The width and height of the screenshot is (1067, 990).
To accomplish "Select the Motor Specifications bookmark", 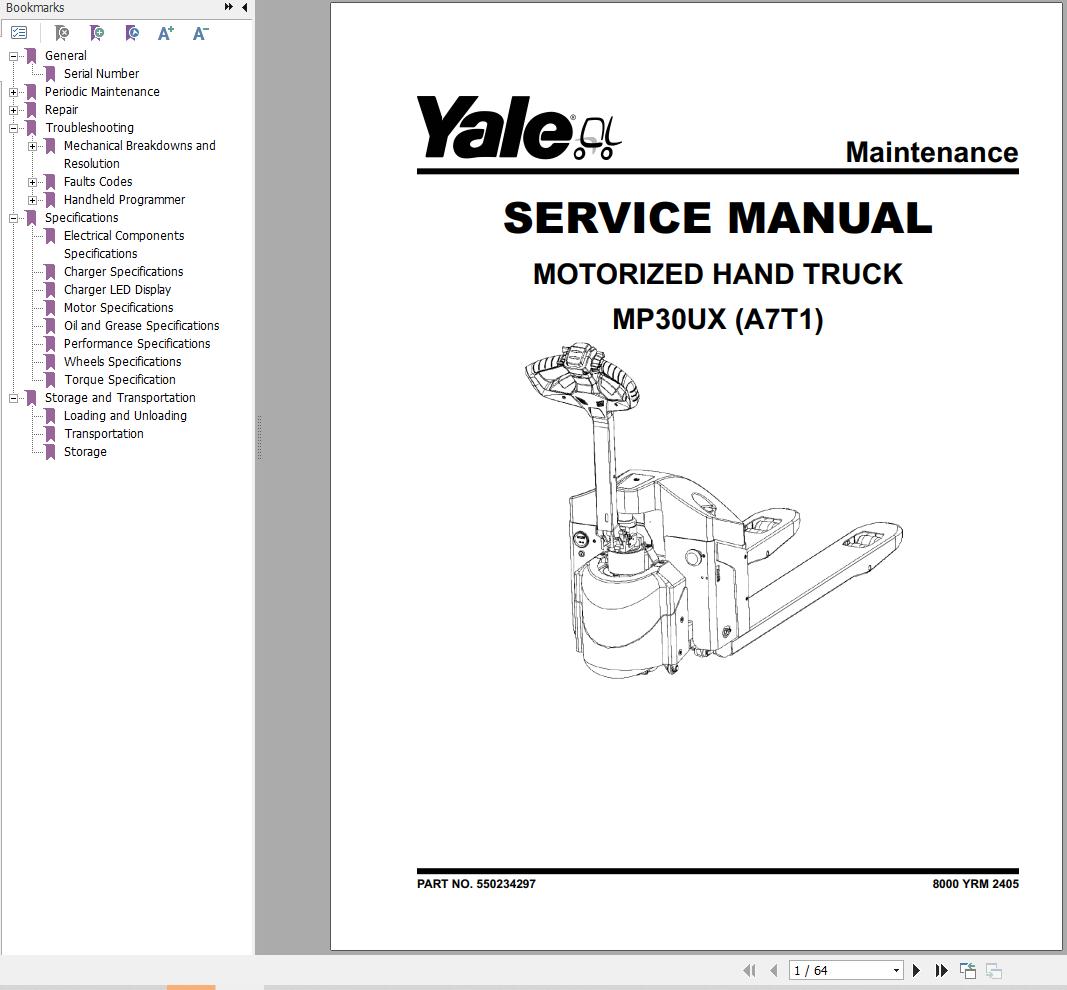I will (118, 308).
